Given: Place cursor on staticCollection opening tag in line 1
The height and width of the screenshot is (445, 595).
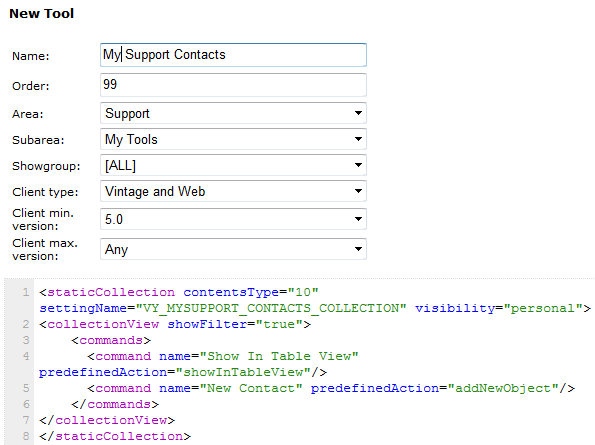Looking at the screenshot, I should 107,292.
